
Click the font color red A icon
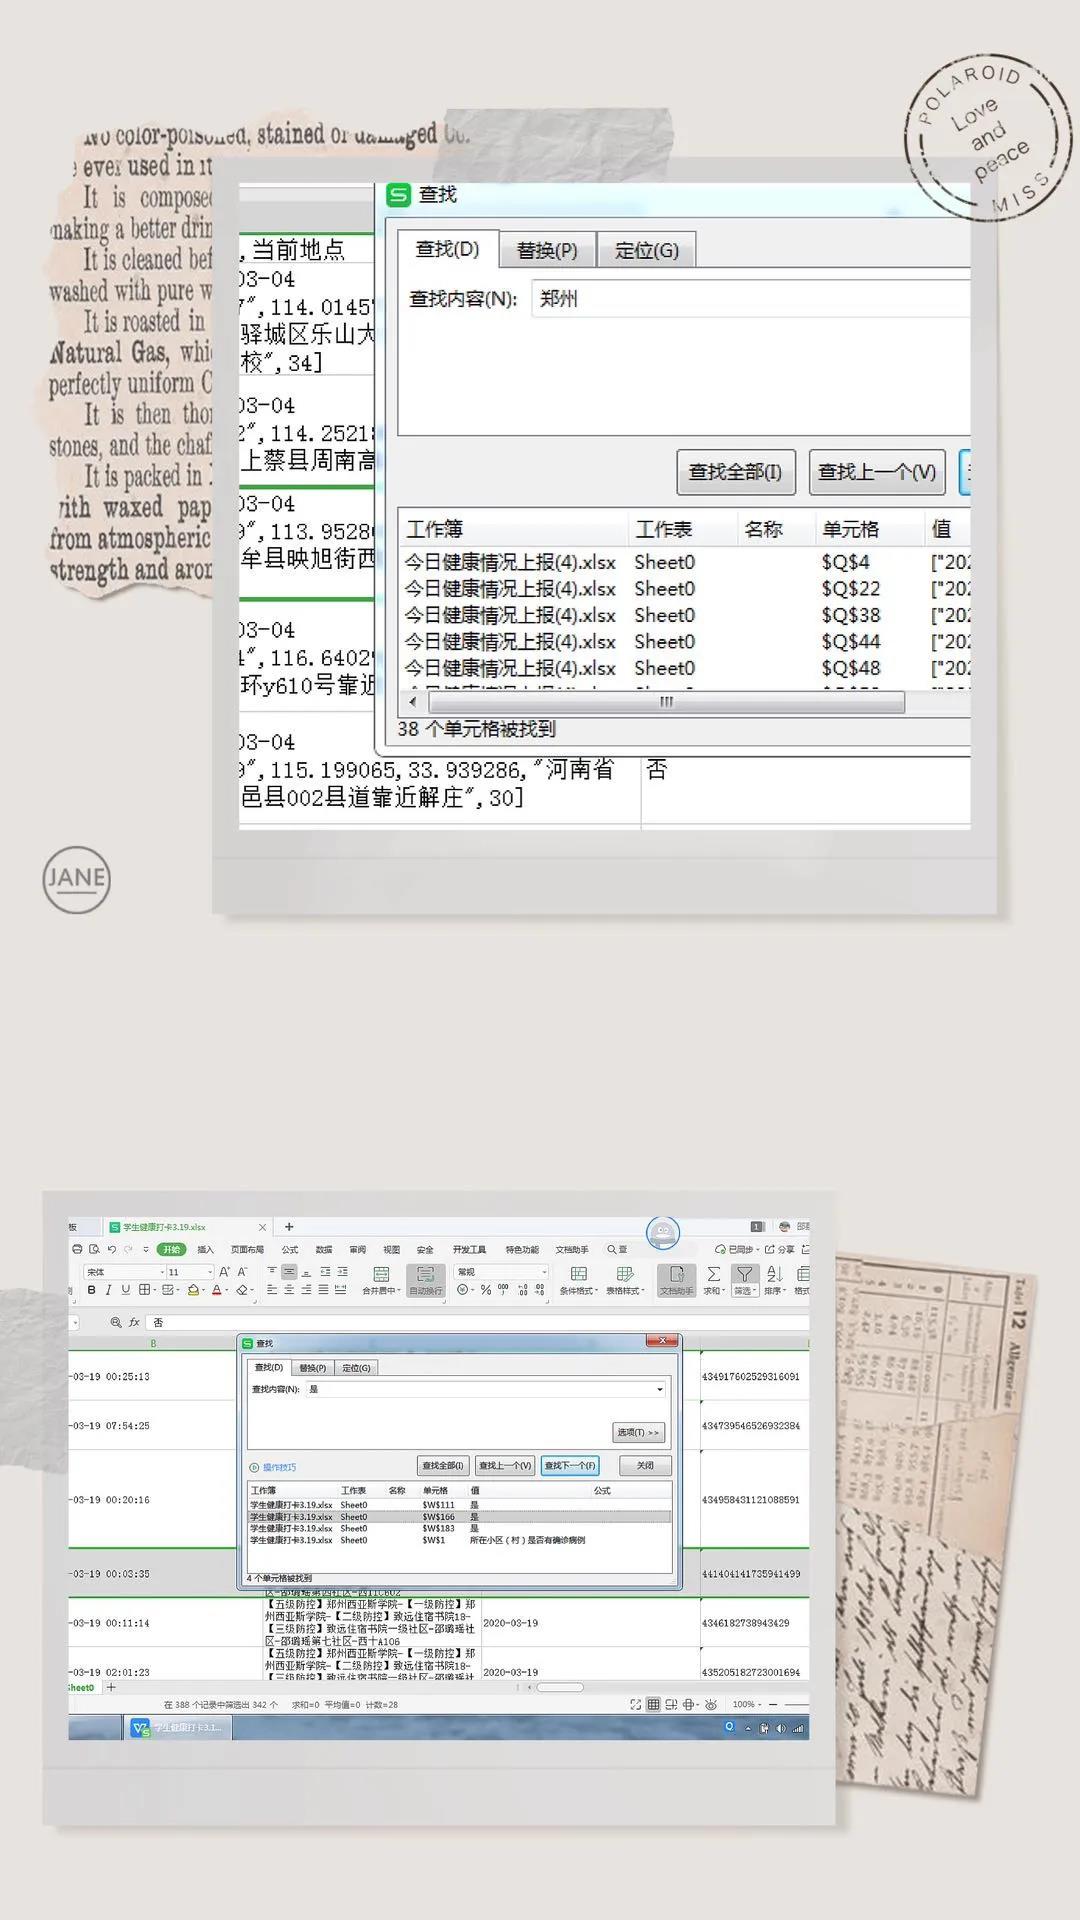tap(216, 1290)
